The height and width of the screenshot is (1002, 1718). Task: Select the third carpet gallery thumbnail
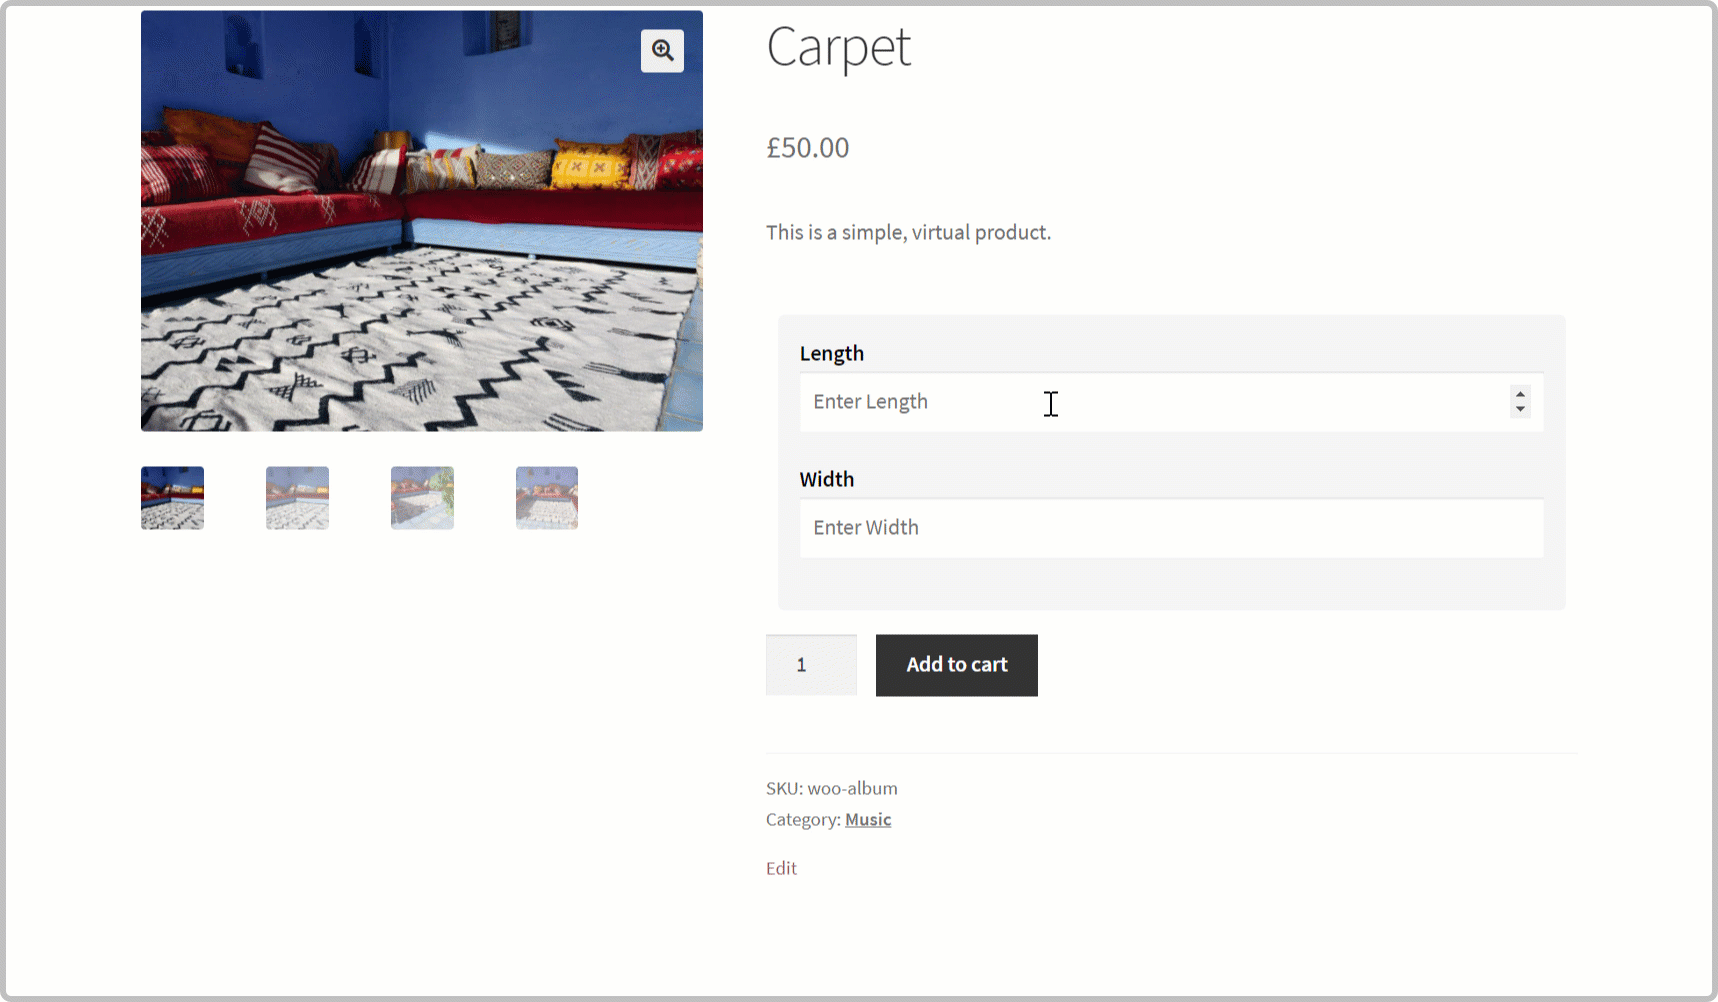(x=422, y=497)
